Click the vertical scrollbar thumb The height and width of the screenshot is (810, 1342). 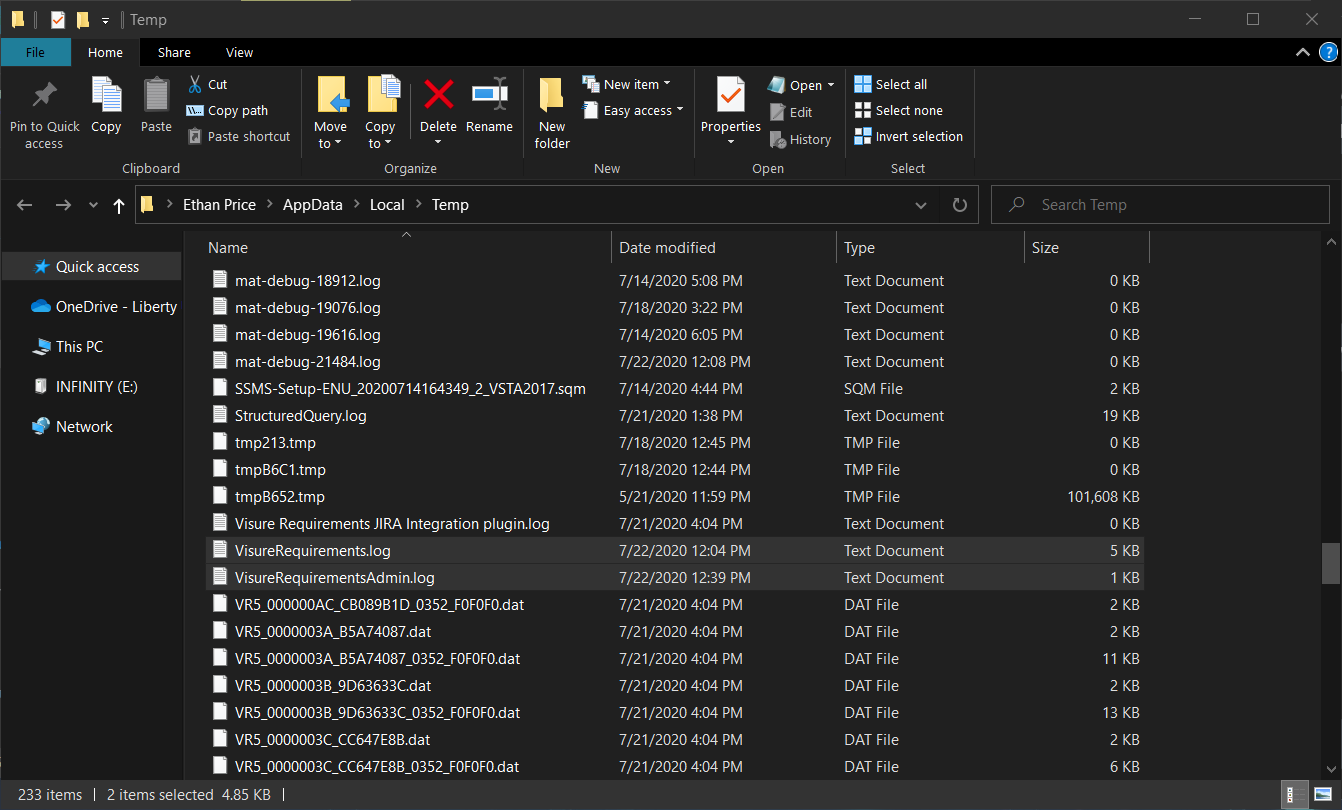click(x=1330, y=563)
